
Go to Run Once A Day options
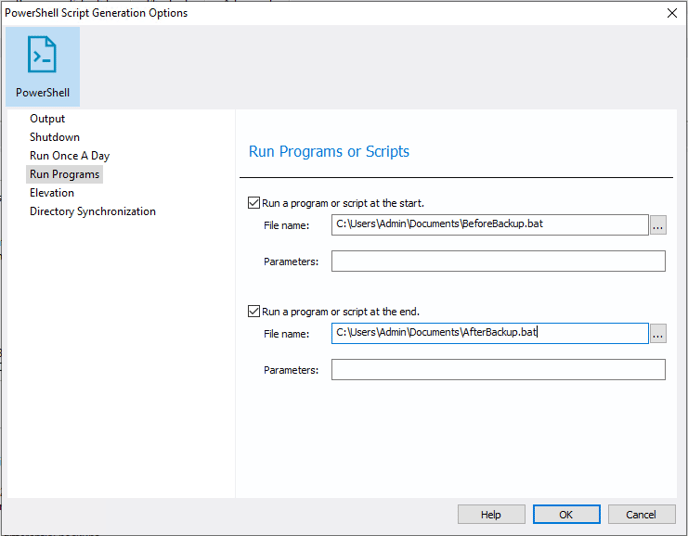(x=69, y=156)
